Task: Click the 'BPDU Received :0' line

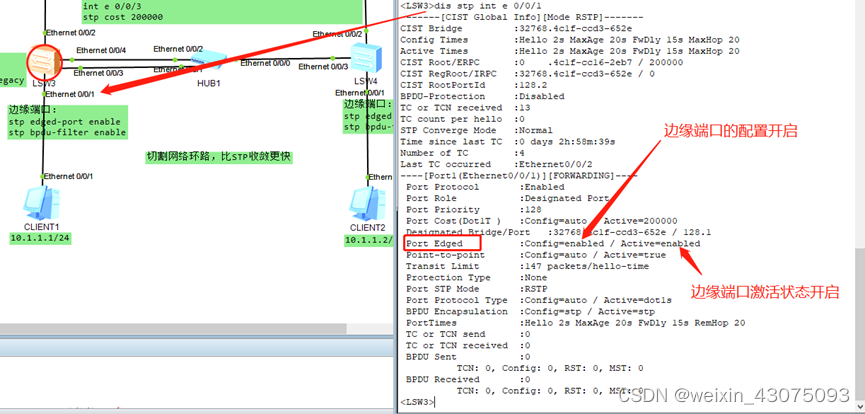Action: point(468,379)
